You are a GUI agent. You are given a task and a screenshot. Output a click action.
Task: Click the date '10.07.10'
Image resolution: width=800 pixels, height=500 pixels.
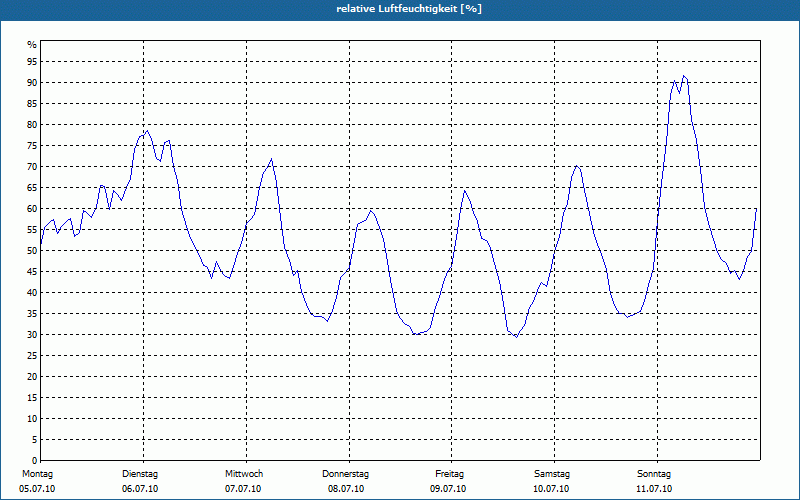[x=551, y=489]
